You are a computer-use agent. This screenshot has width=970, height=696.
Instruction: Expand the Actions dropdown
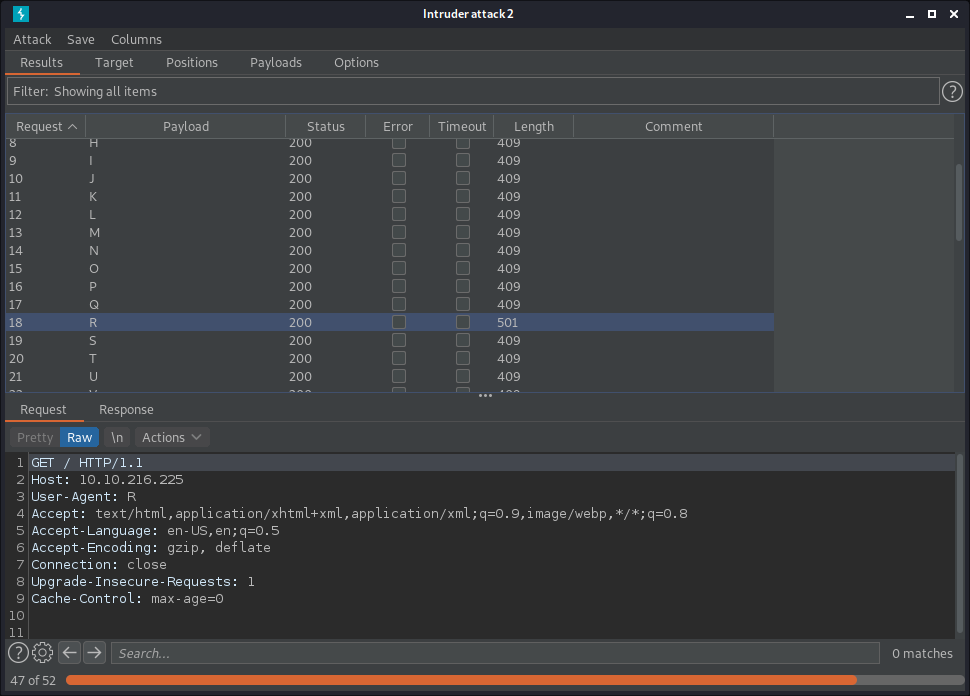tap(172, 437)
